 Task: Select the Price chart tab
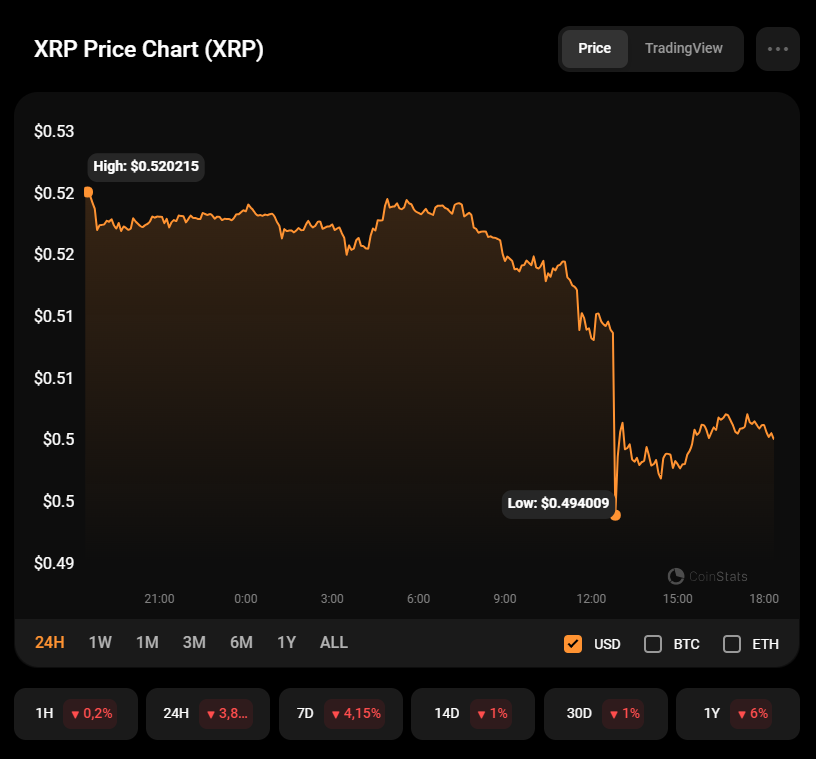tap(595, 49)
